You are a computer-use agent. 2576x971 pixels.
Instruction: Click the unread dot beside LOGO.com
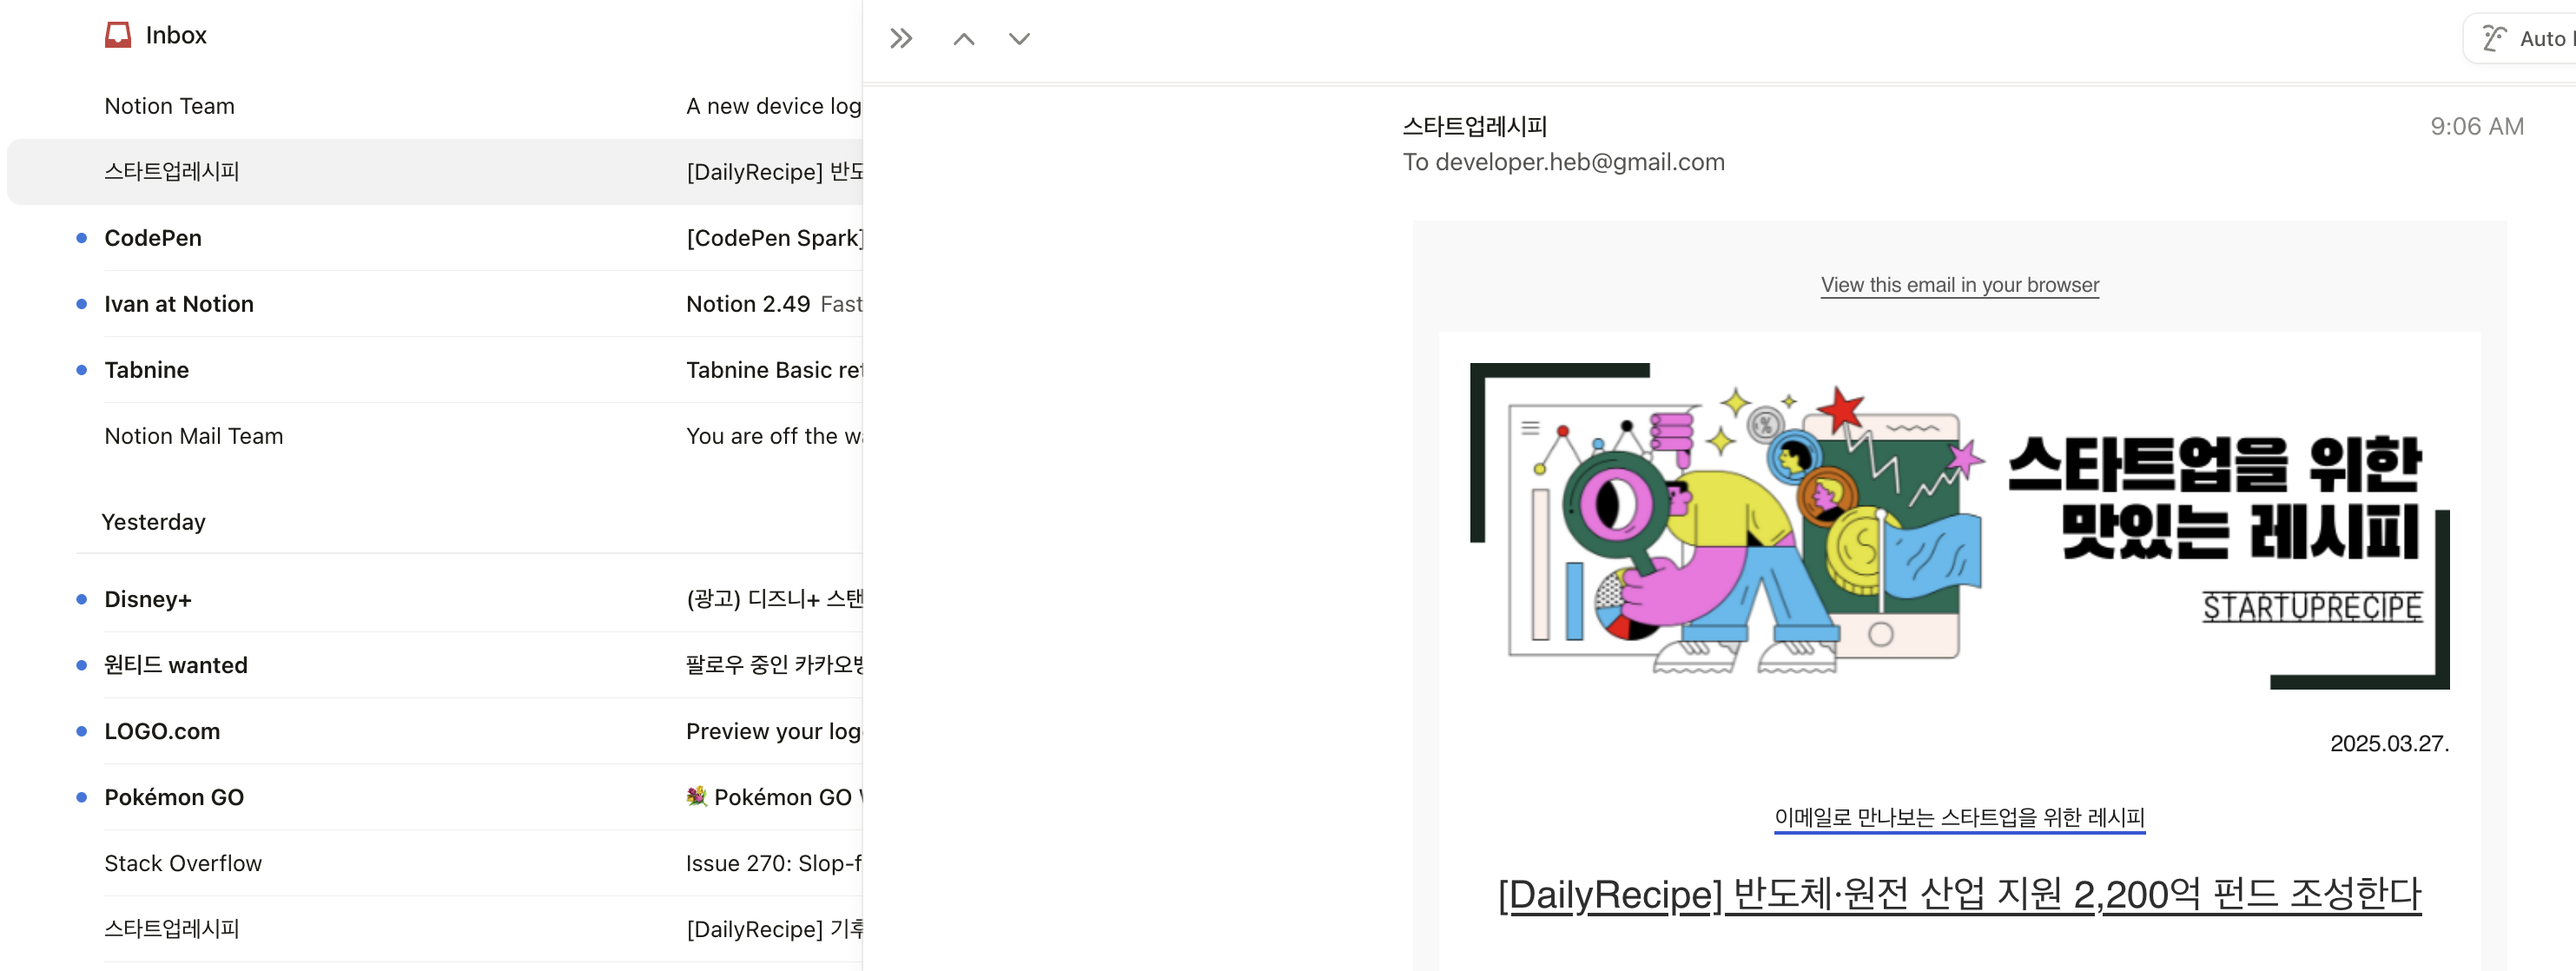click(82, 731)
